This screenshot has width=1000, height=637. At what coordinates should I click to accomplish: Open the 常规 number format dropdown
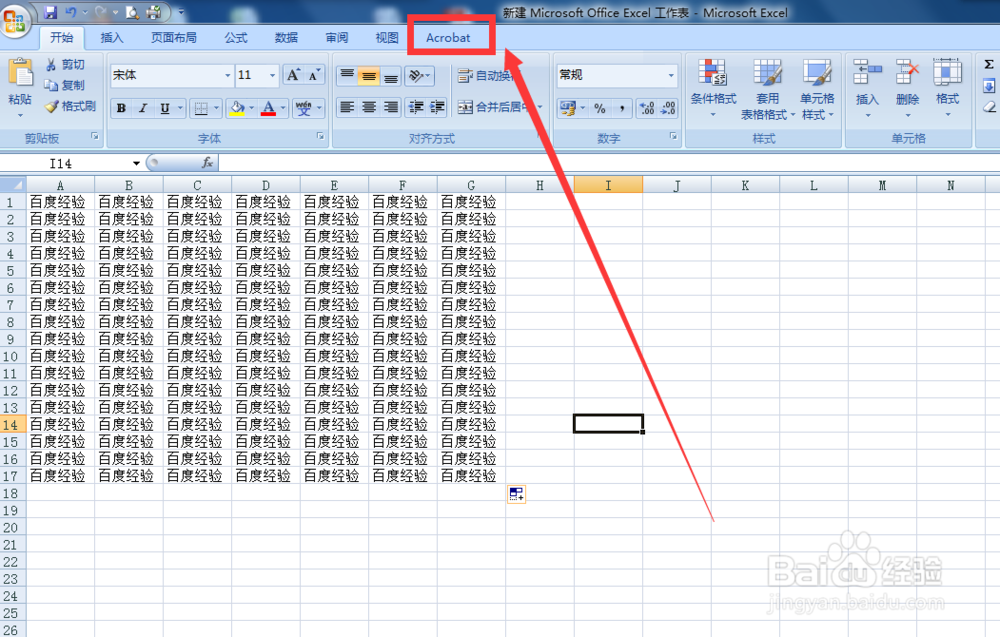[x=671, y=75]
